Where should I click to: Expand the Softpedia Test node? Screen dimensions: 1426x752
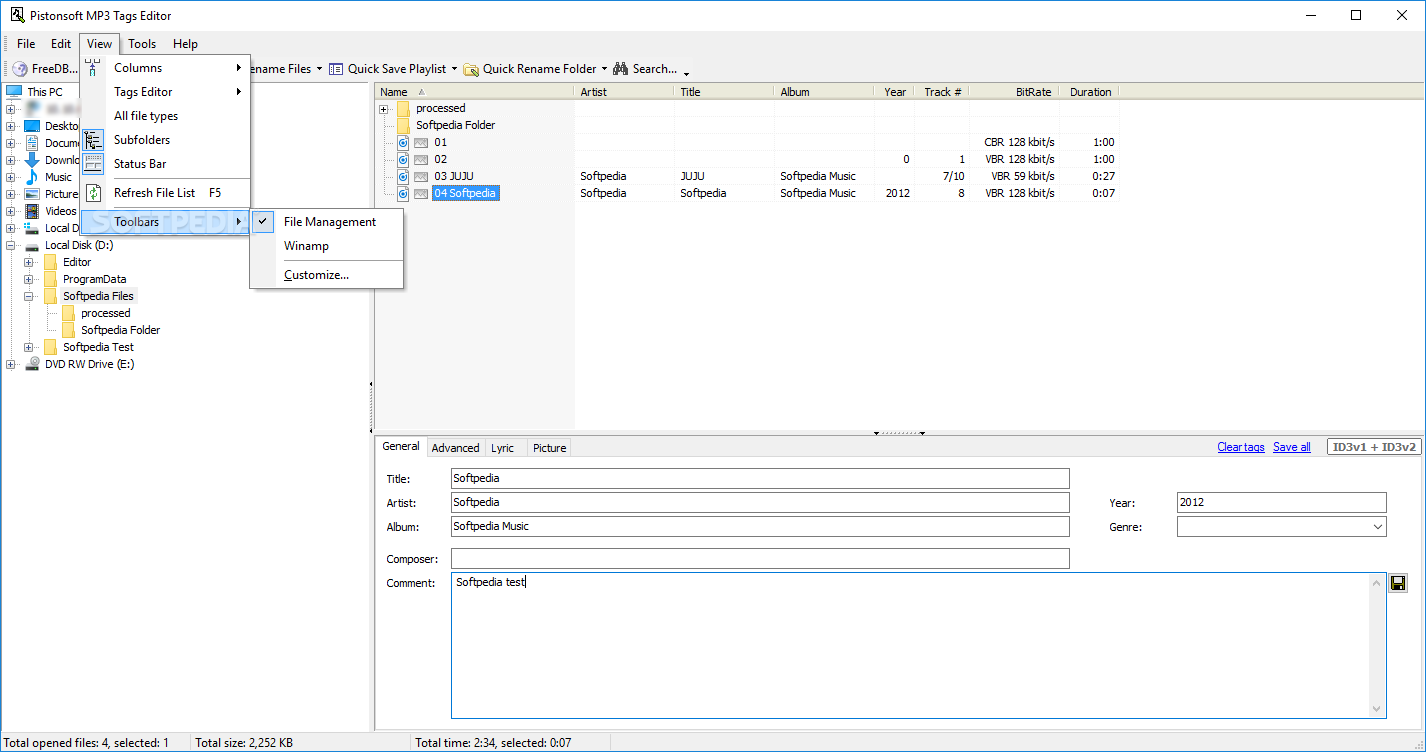[x=29, y=347]
